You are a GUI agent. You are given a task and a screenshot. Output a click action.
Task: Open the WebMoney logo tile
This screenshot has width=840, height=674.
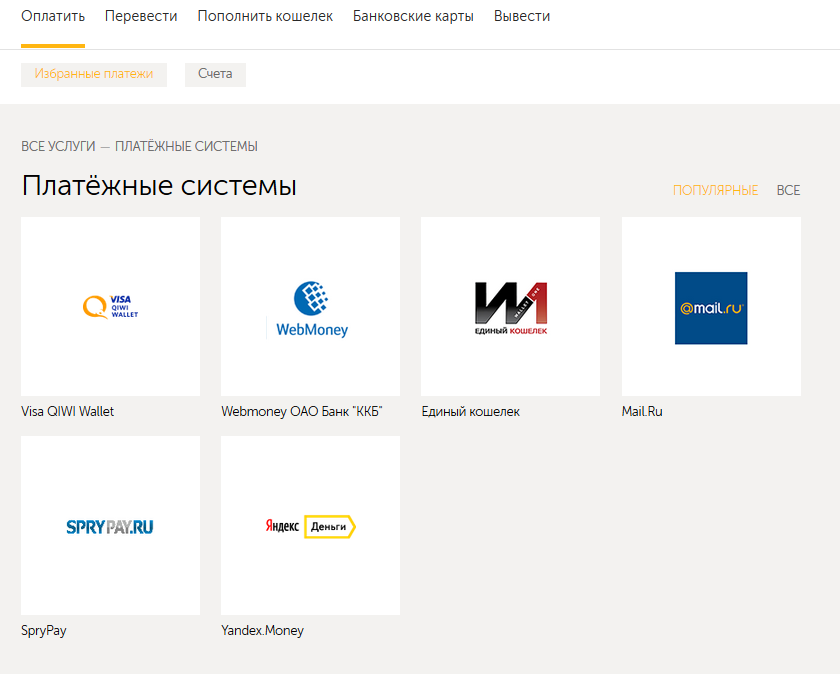coord(310,306)
